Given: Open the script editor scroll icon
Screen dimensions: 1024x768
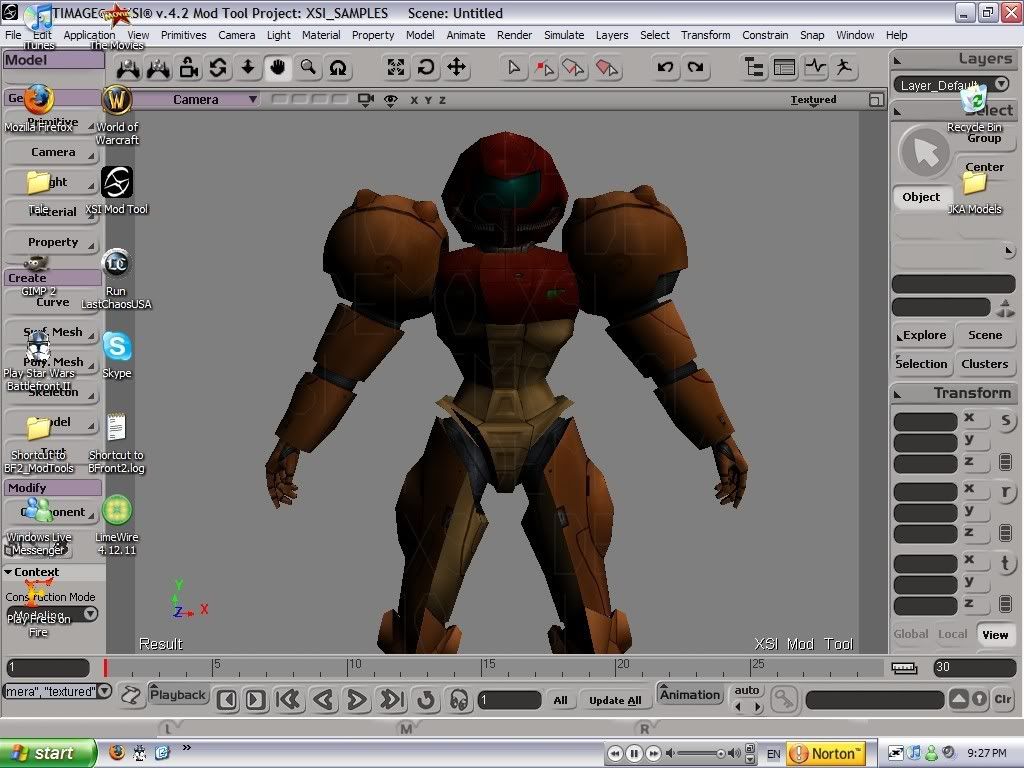Looking at the screenshot, I should click(x=131, y=696).
